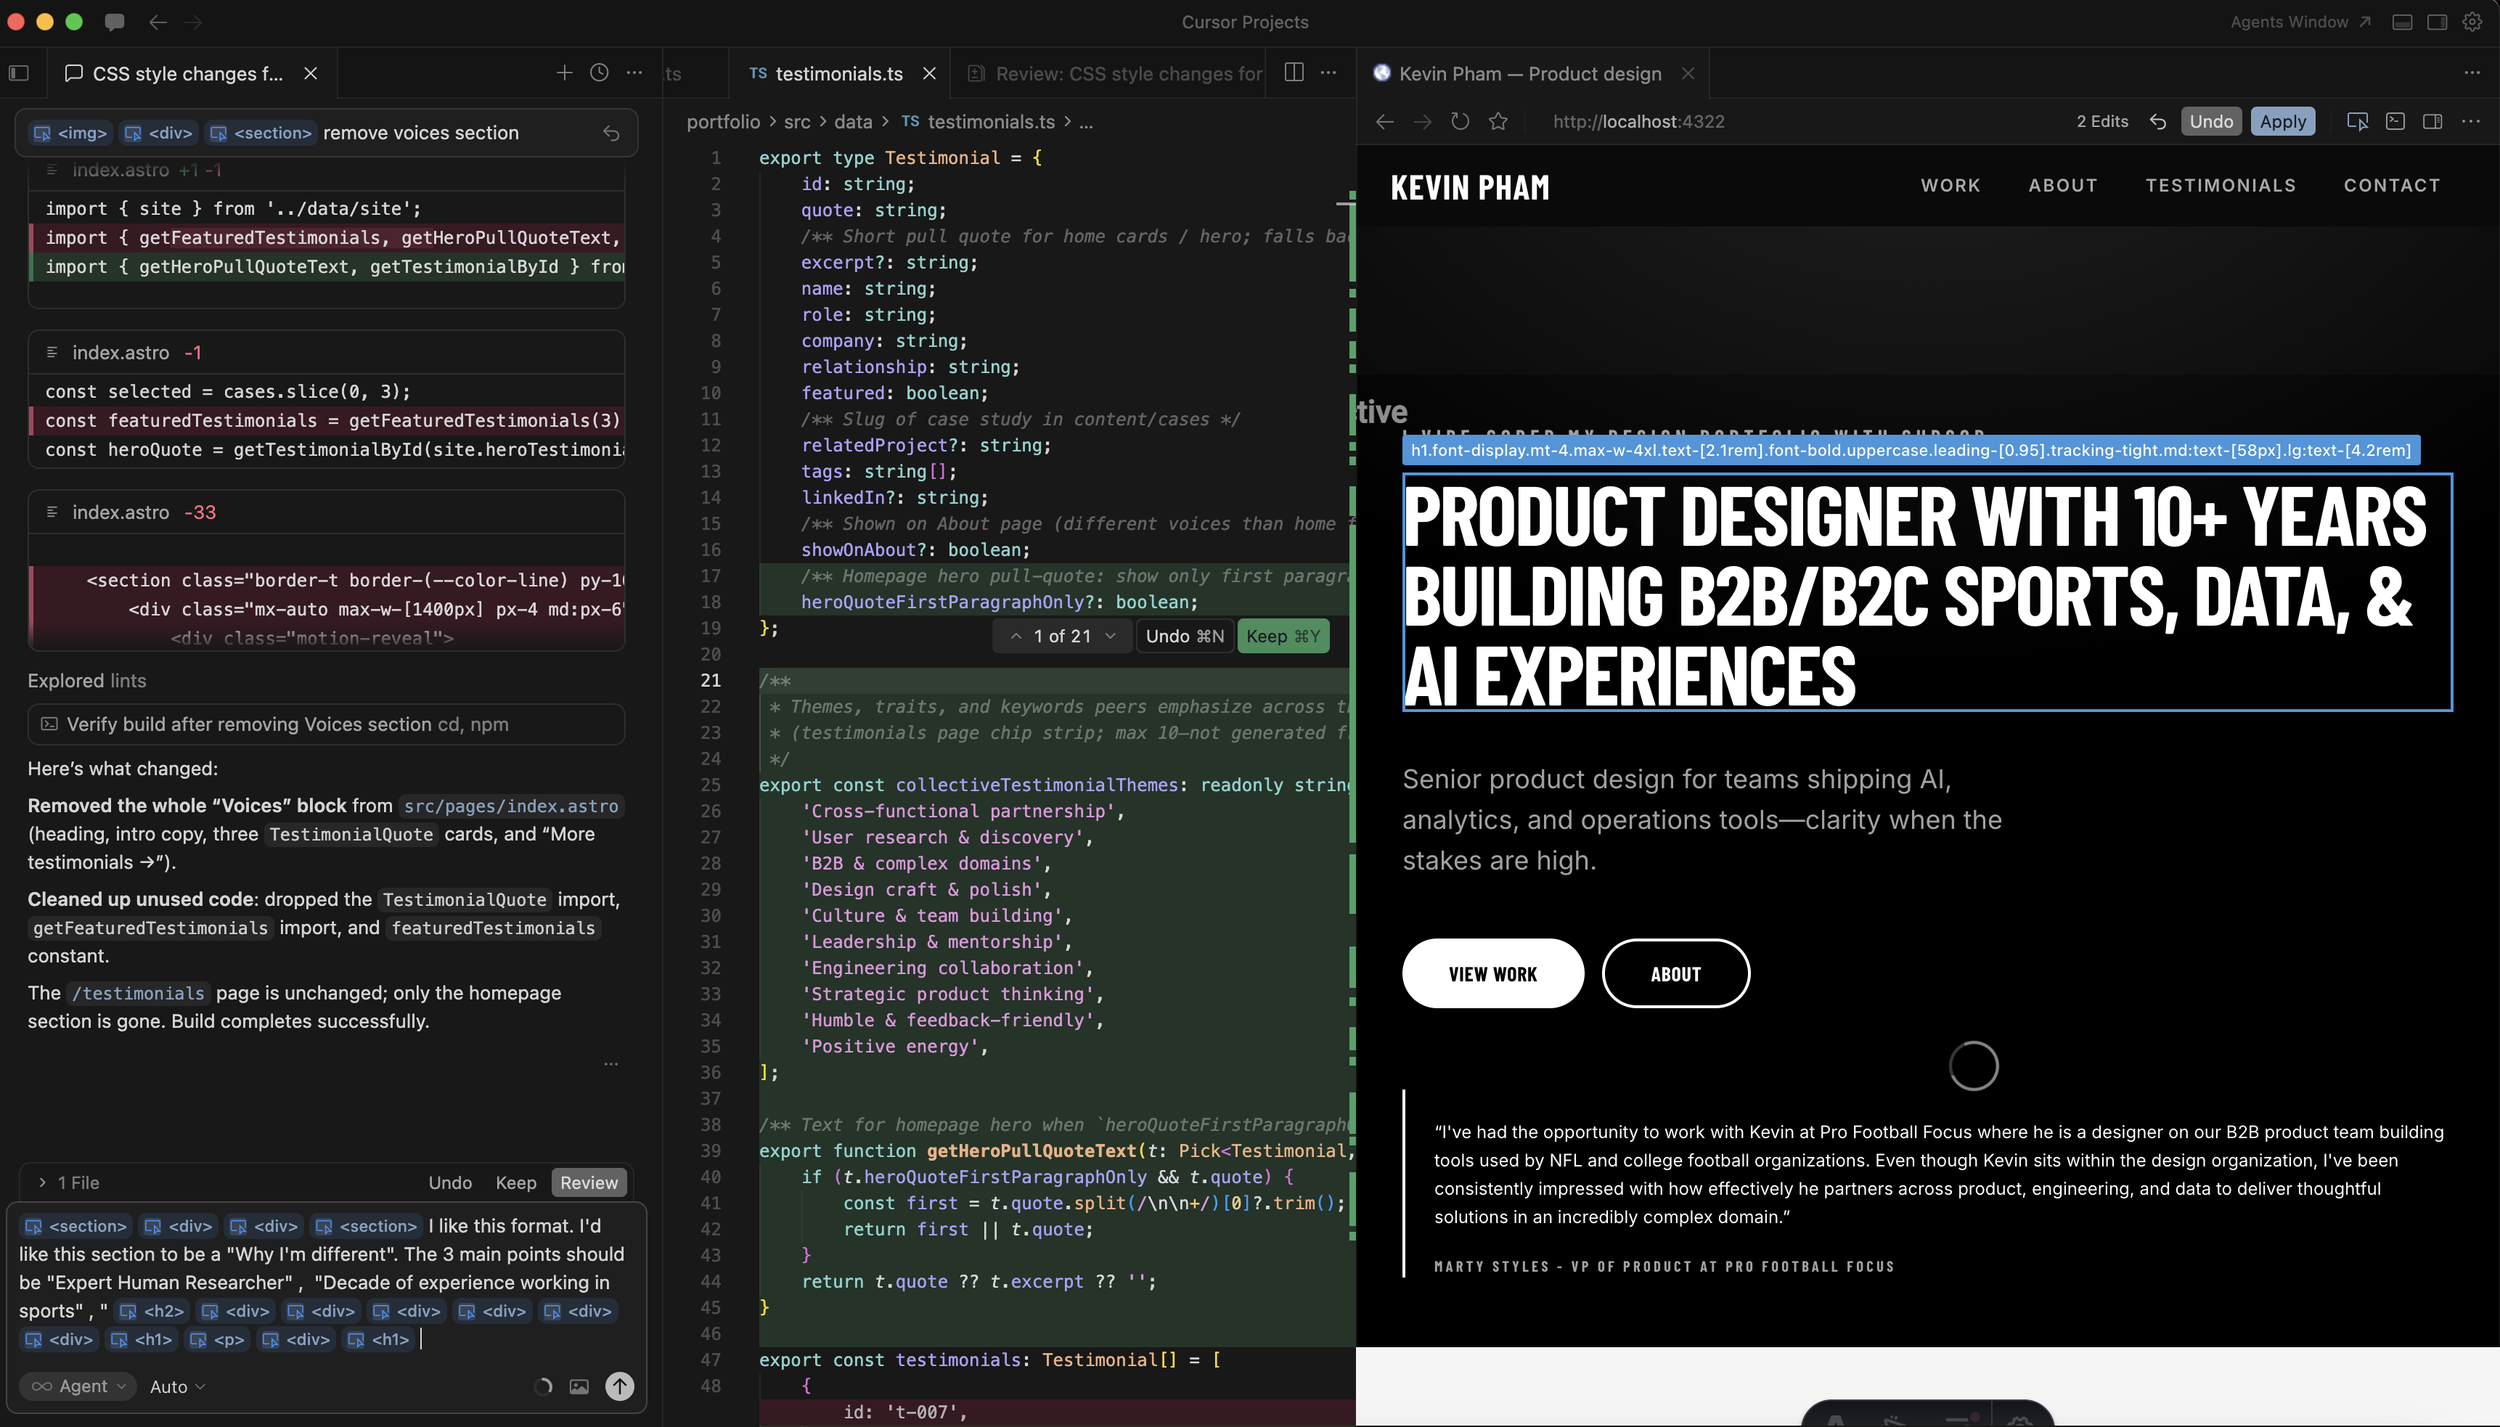Screen dimensions: 2500x1427
Task: Keep the current diff change
Action: click(x=1283, y=636)
